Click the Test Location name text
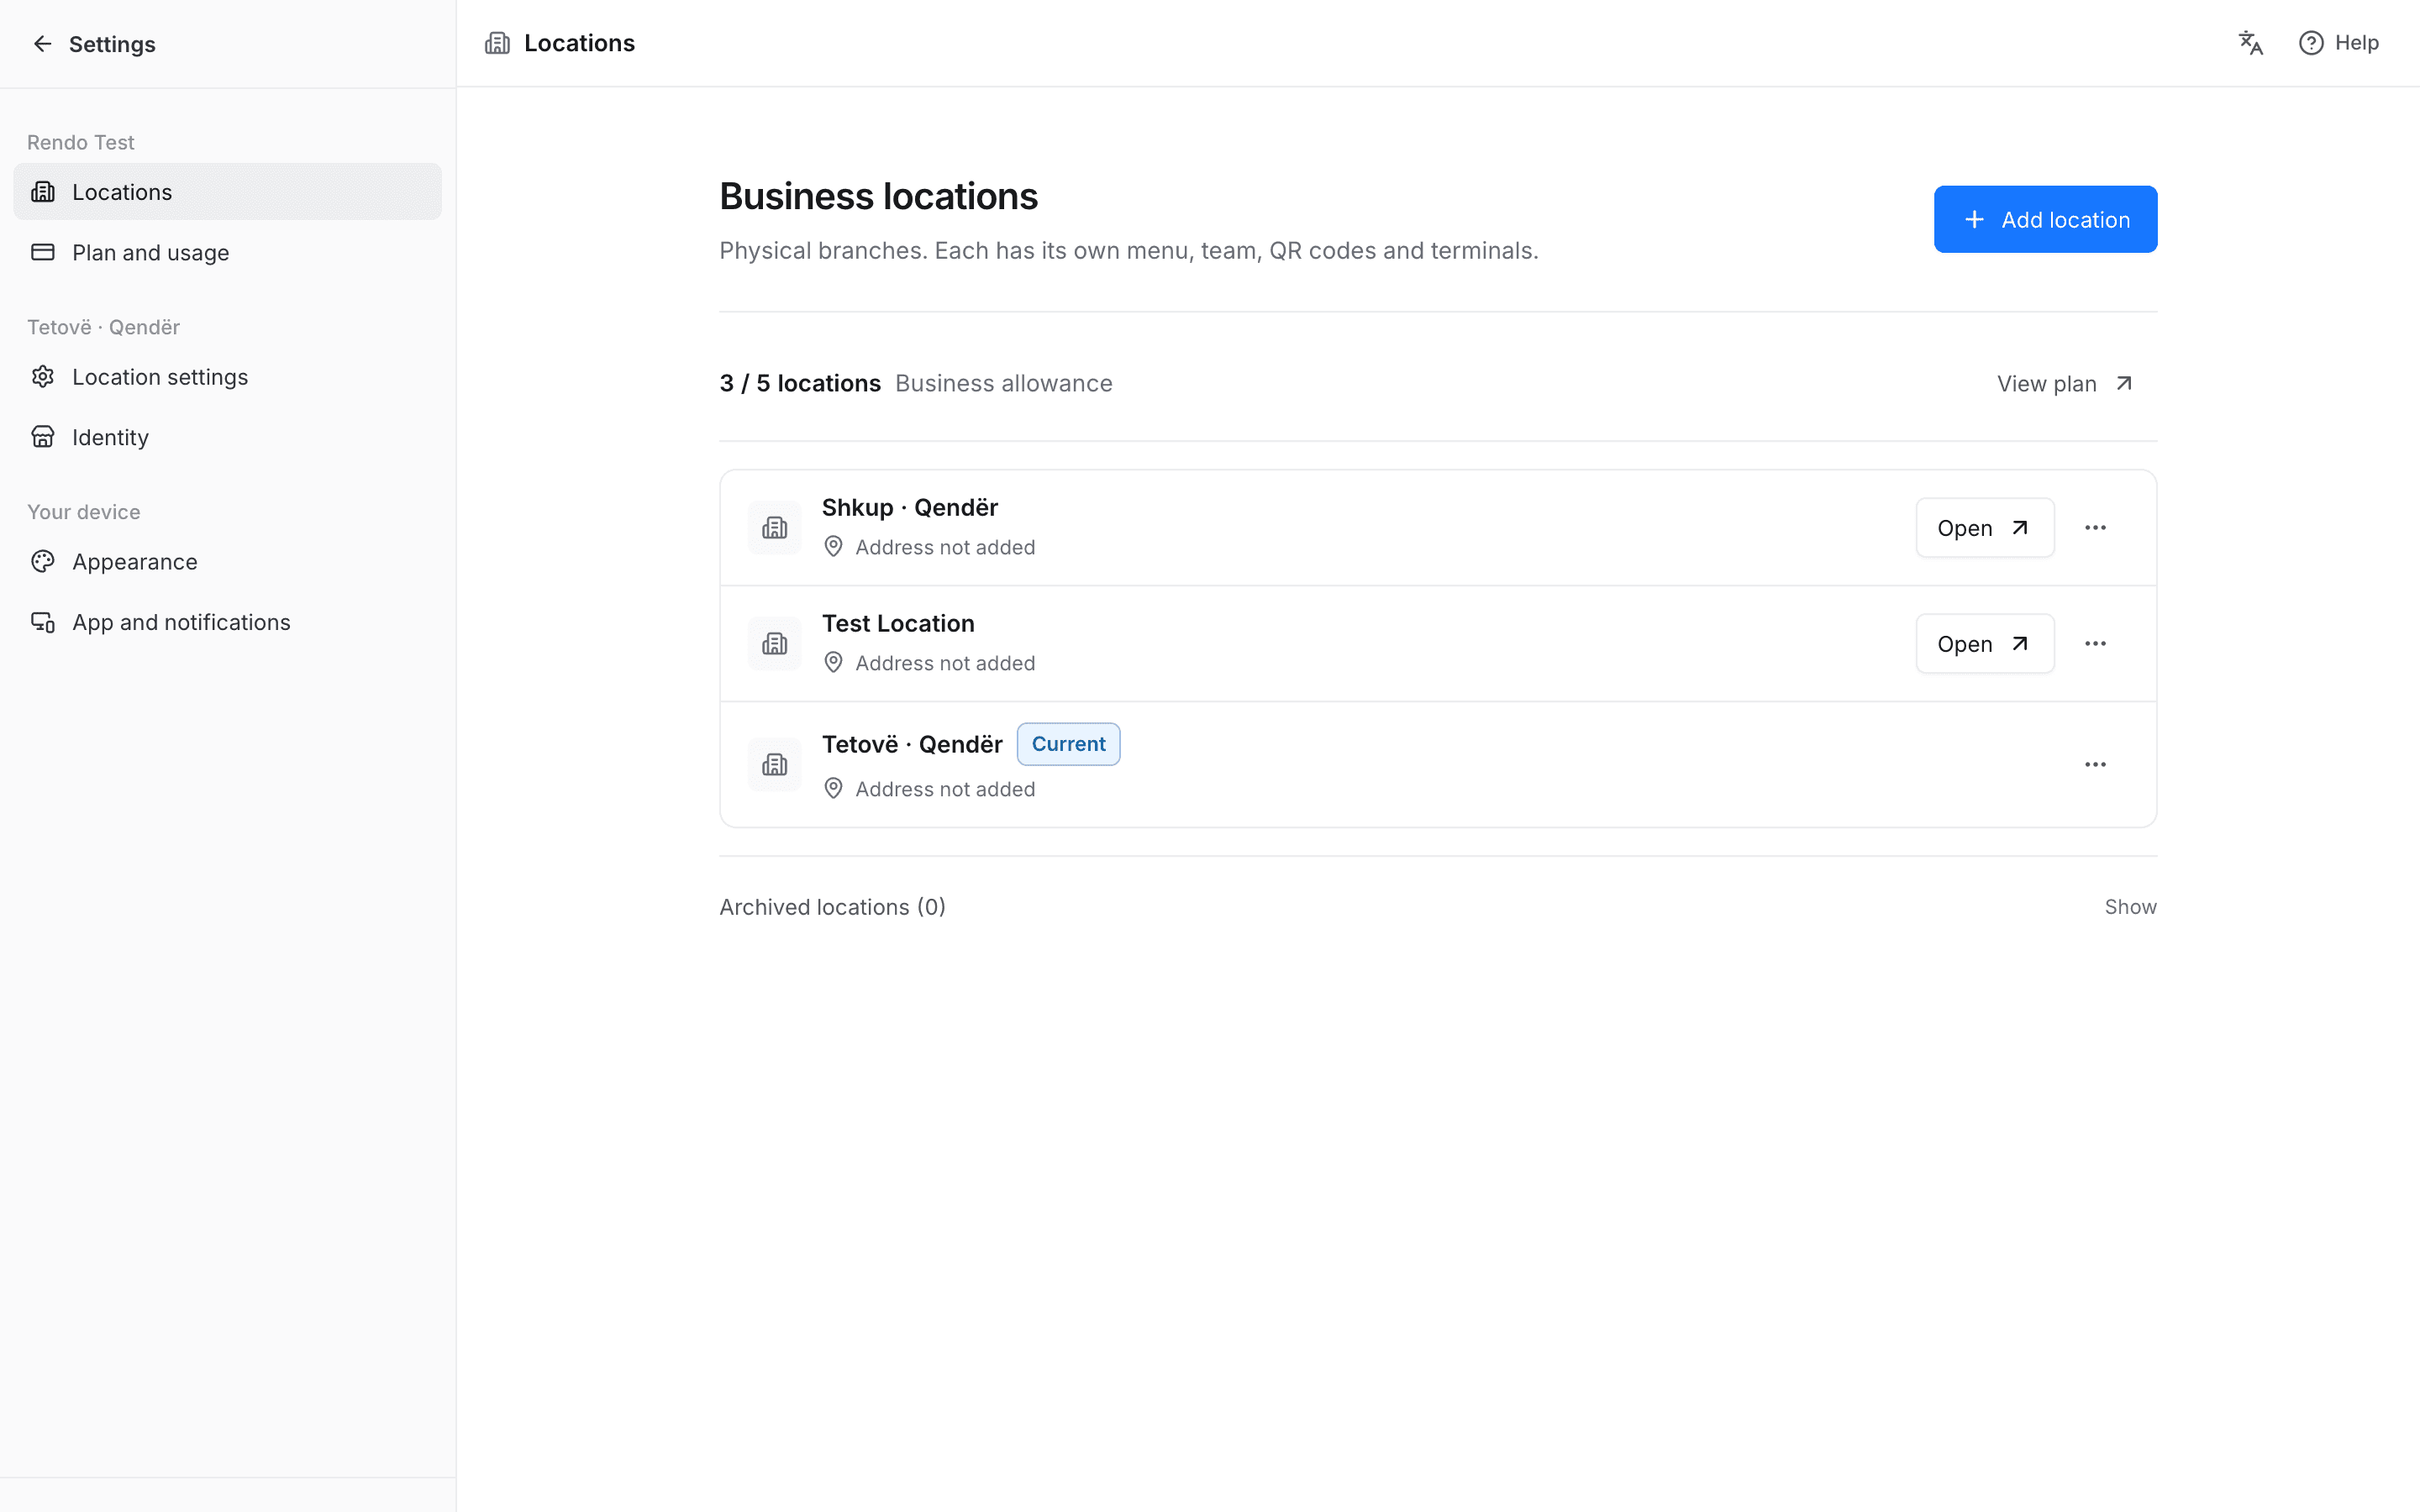Viewport: 2420px width, 1512px height. tap(897, 624)
